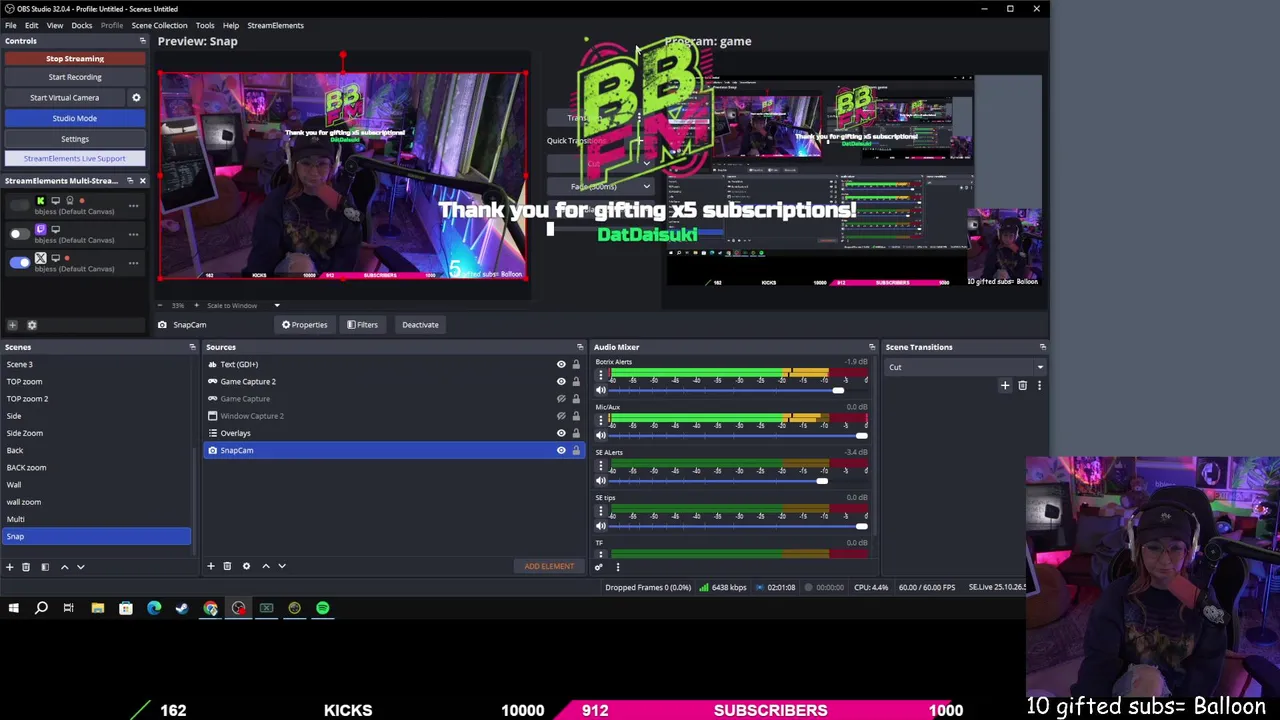Click the ADD ELEMENT button

(x=549, y=566)
